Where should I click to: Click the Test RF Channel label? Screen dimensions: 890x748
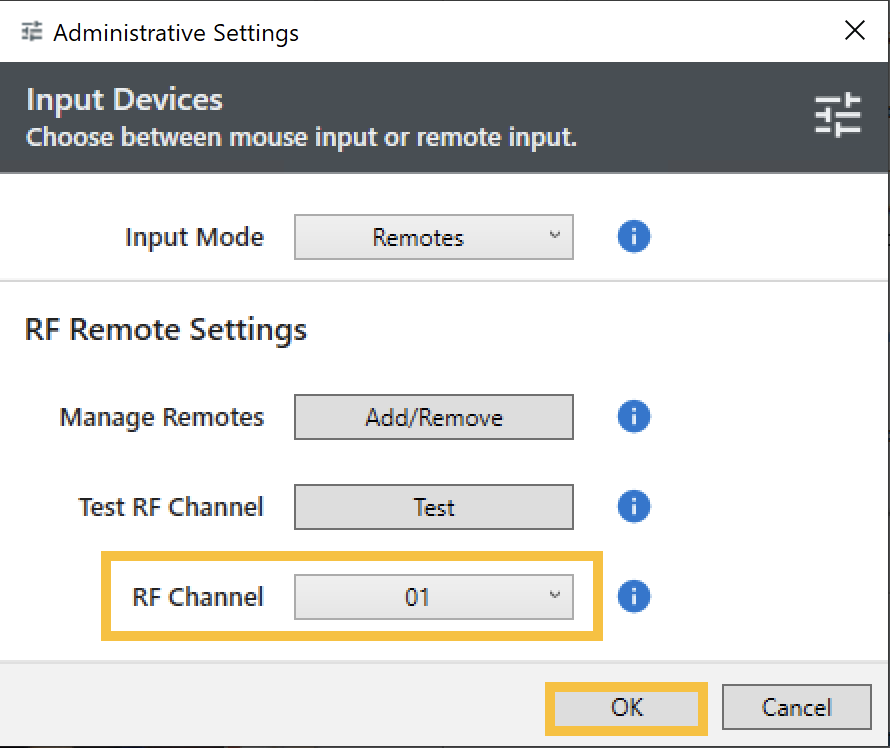171,507
